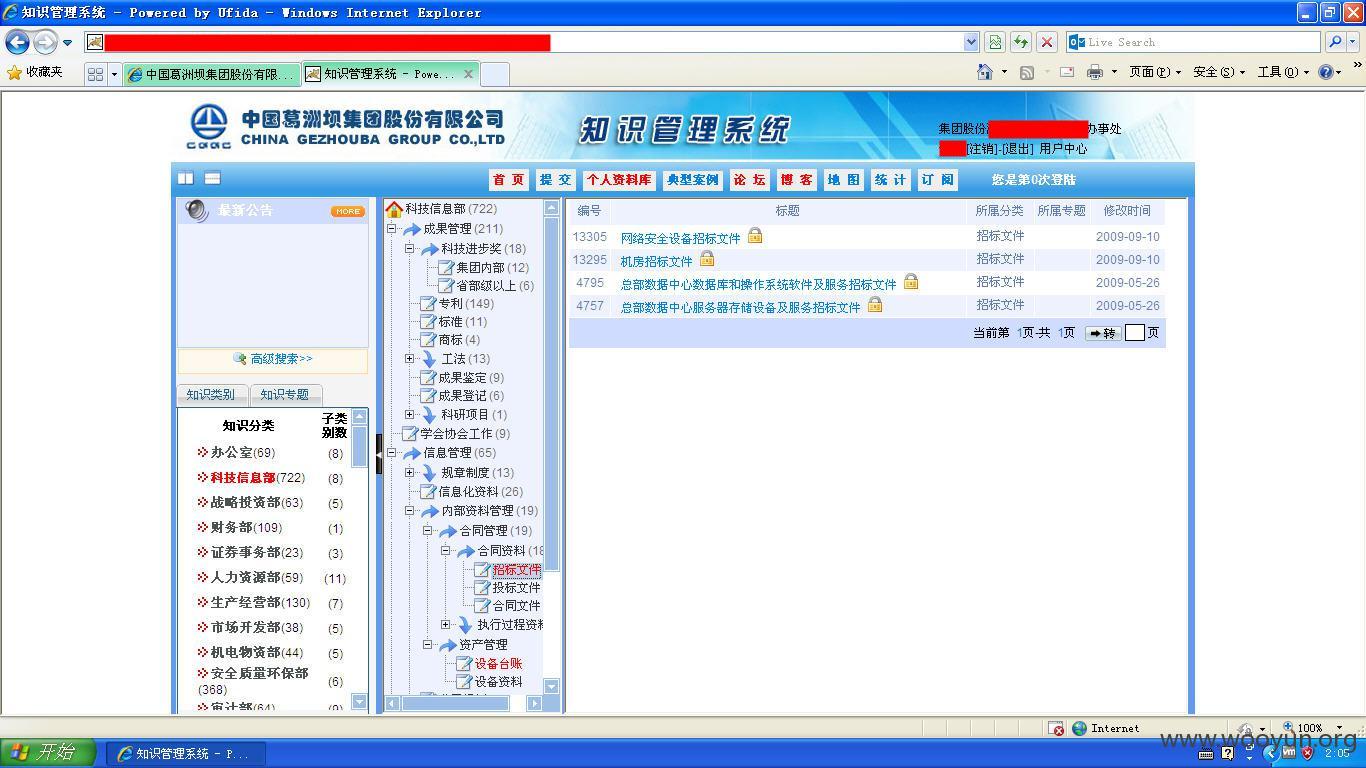Click the speaker icon by 最新公告
Viewport: 1366px width, 768px height.
197,210
